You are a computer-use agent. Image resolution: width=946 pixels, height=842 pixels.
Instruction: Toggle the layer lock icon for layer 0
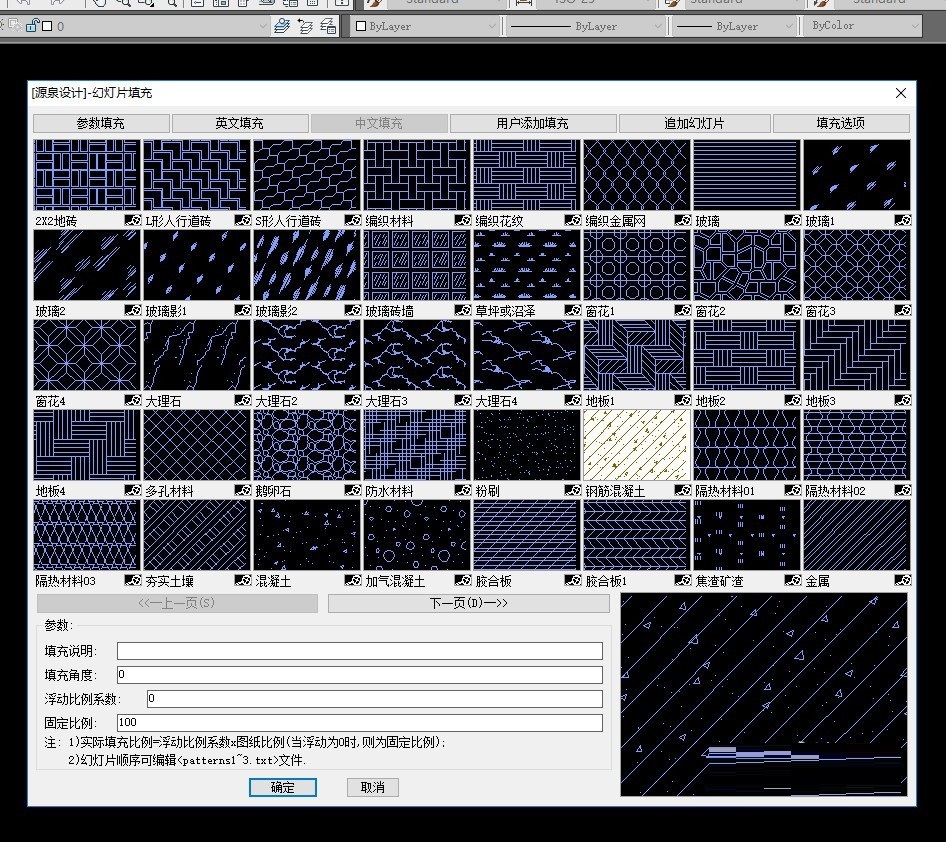coord(33,25)
